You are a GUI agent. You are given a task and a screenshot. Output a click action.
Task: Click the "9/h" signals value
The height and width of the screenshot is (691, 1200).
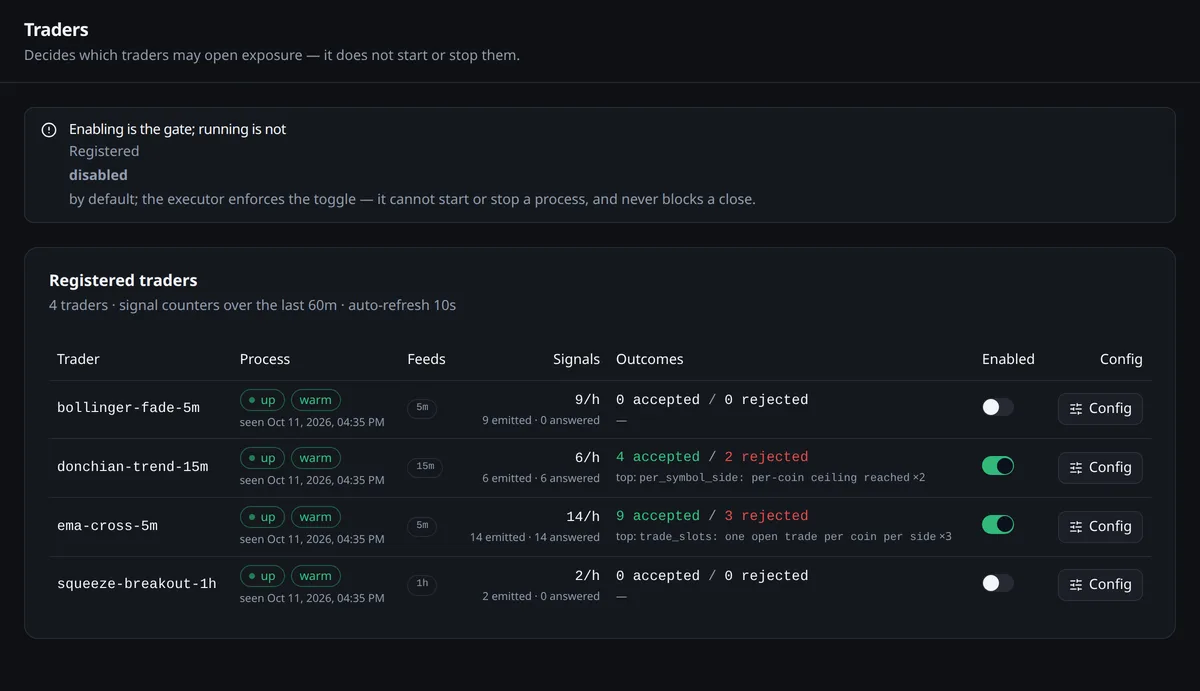click(587, 400)
